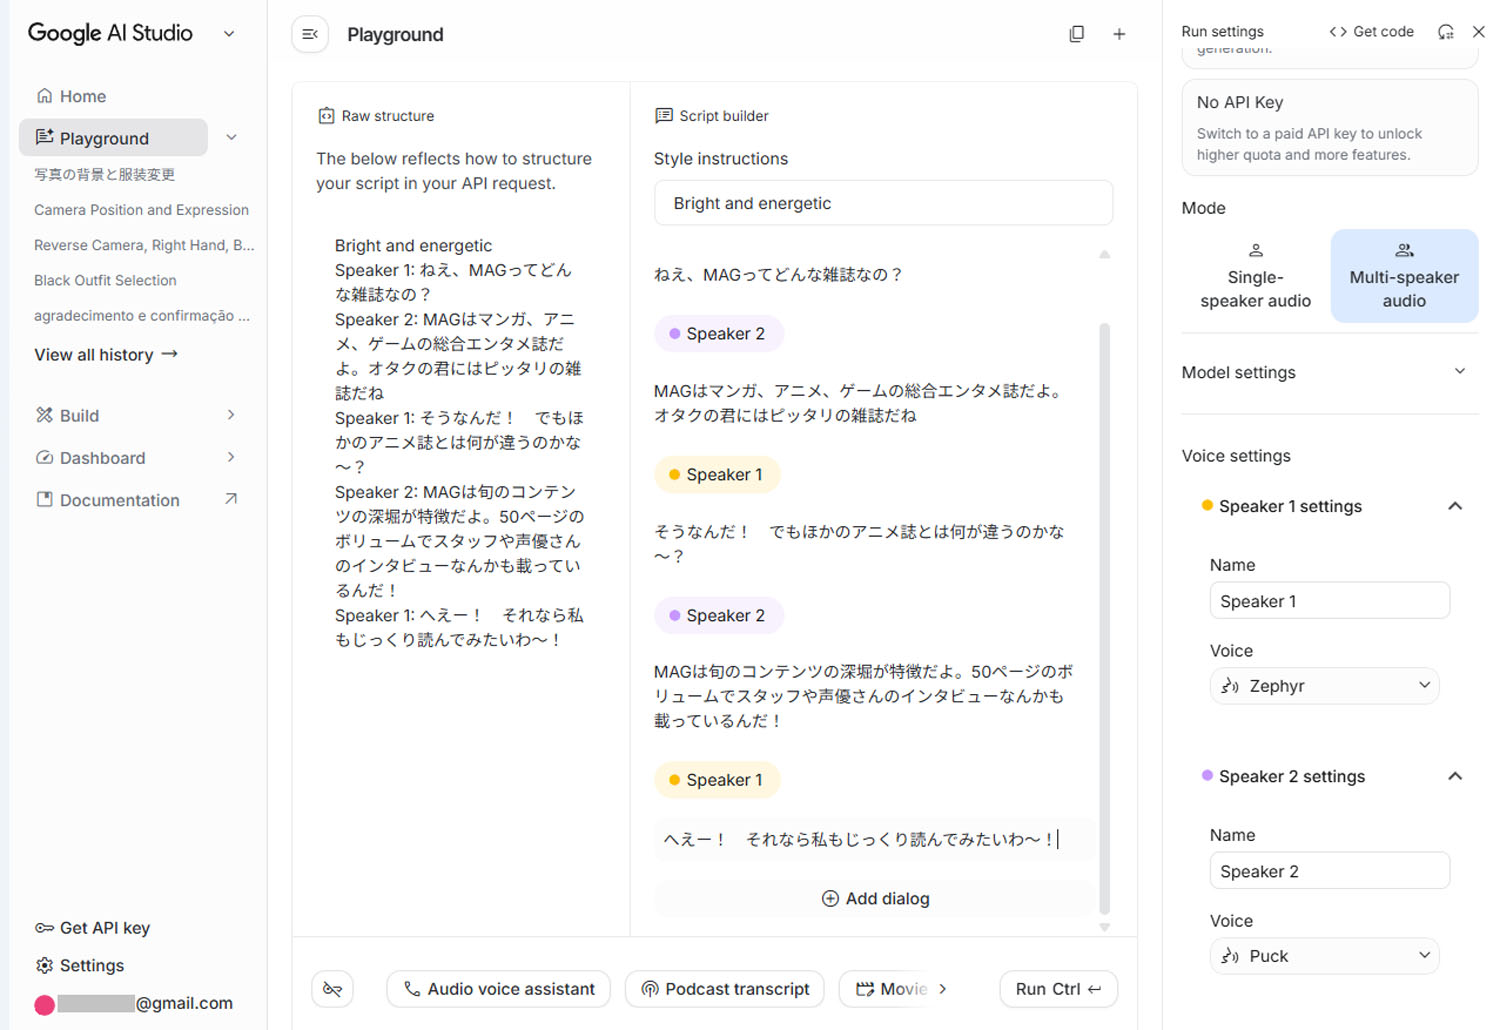The width and height of the screenshot is (1500, 1030).
Task: Copy the prompt with the copy icon
Action: point(1076,33)
